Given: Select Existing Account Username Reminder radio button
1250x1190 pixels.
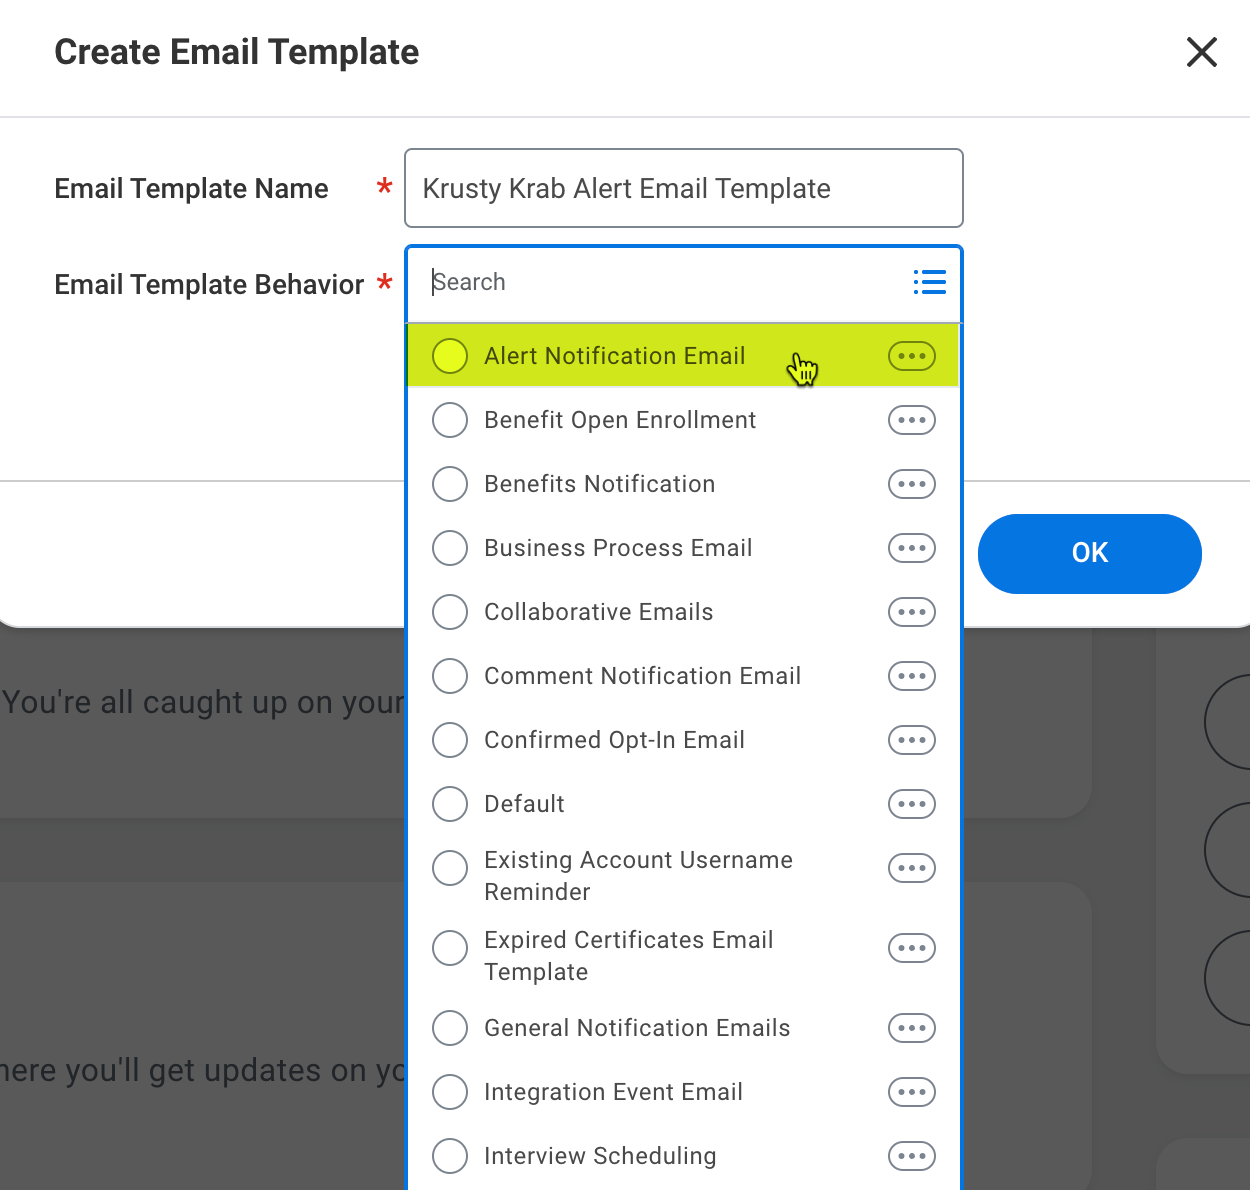Looking at the screenshot, I should click(x=450, y=868).
